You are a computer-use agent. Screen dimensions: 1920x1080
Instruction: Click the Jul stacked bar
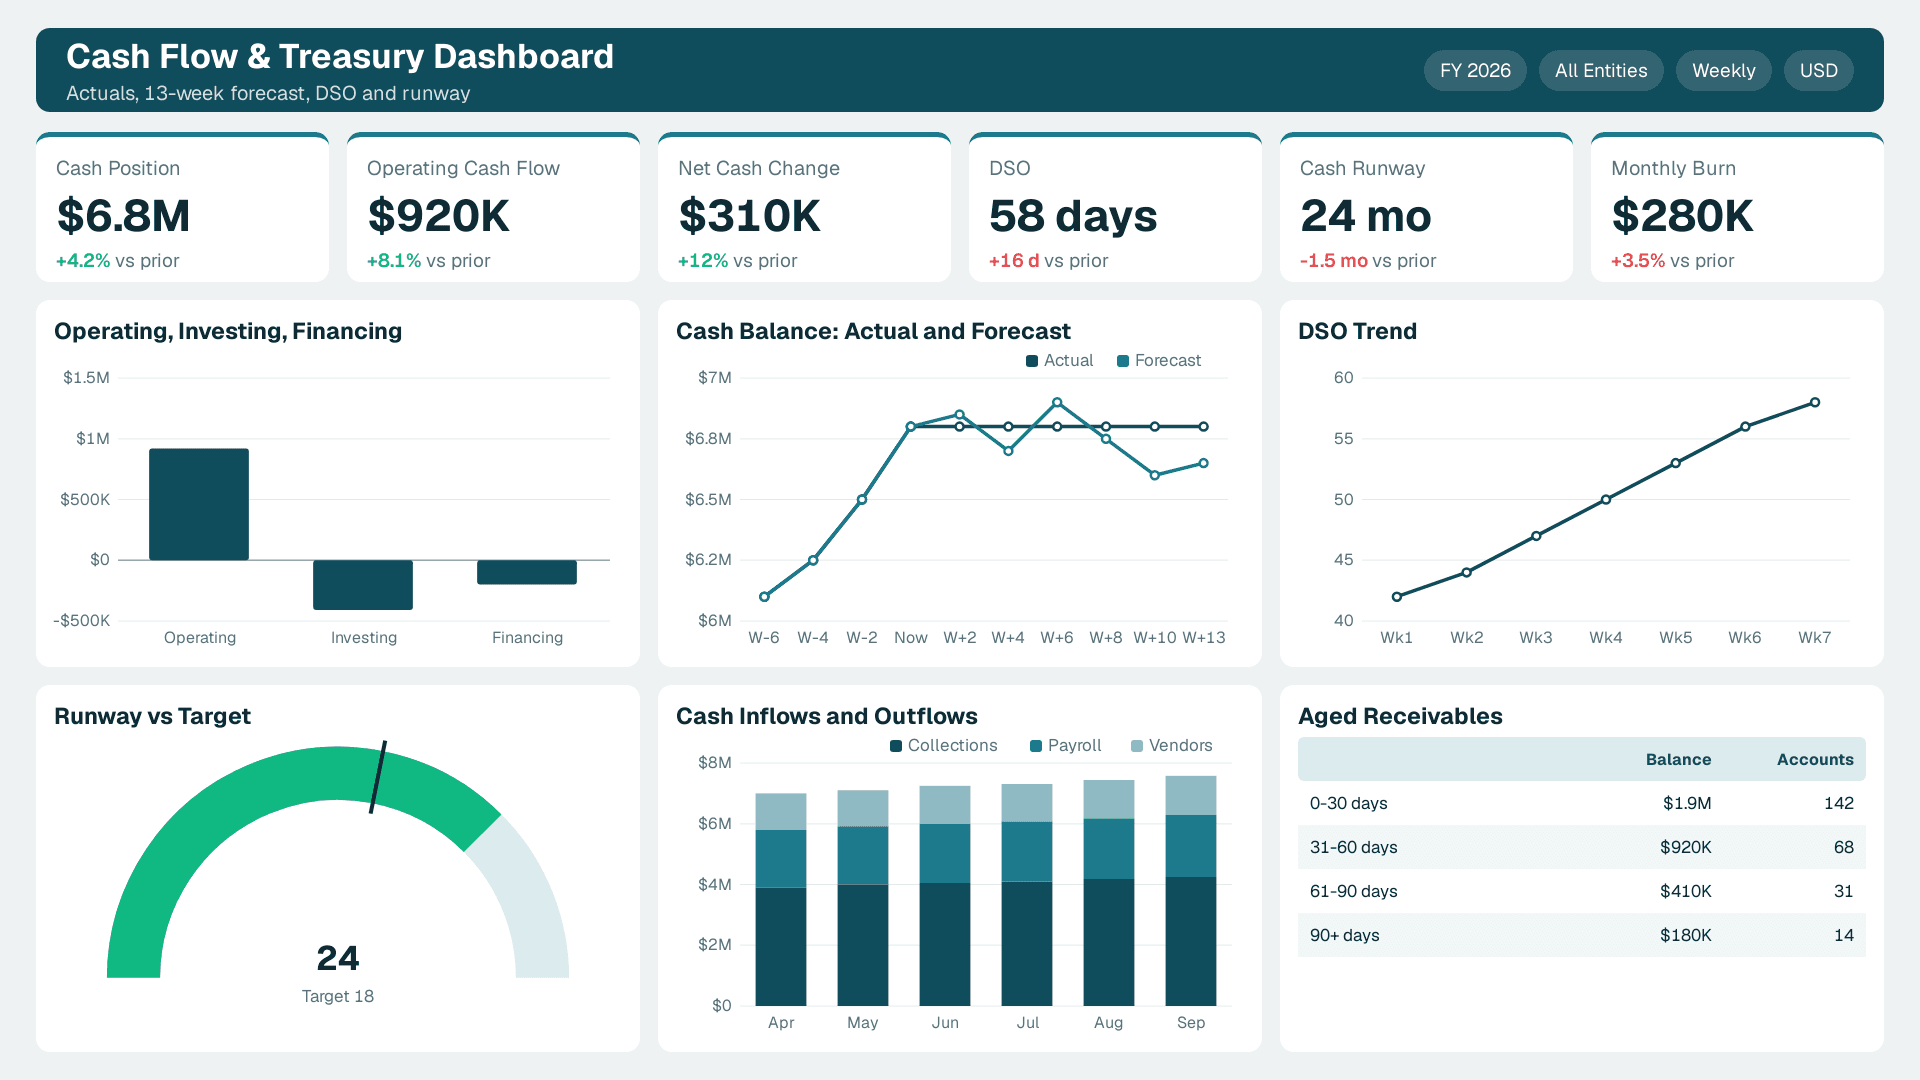point(1027,895)
